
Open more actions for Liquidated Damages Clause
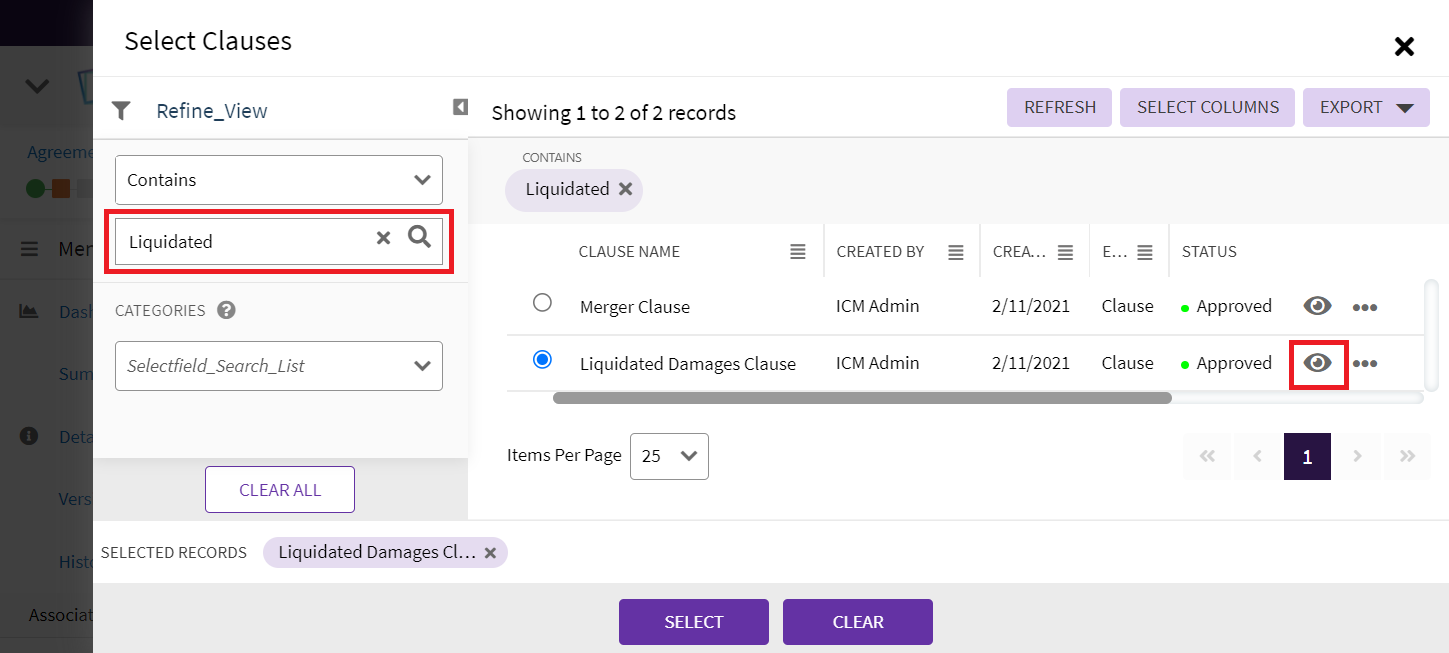tap(1365, 364)
